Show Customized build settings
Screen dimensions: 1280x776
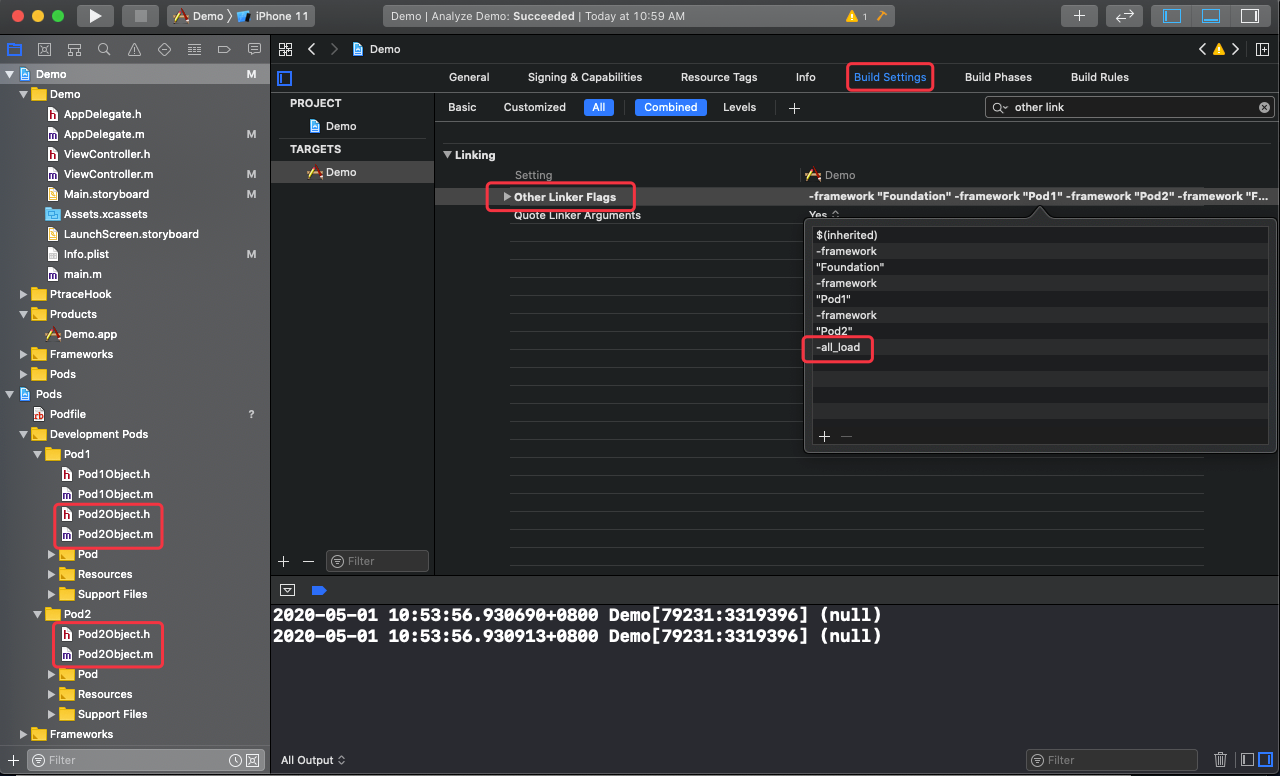534,107
